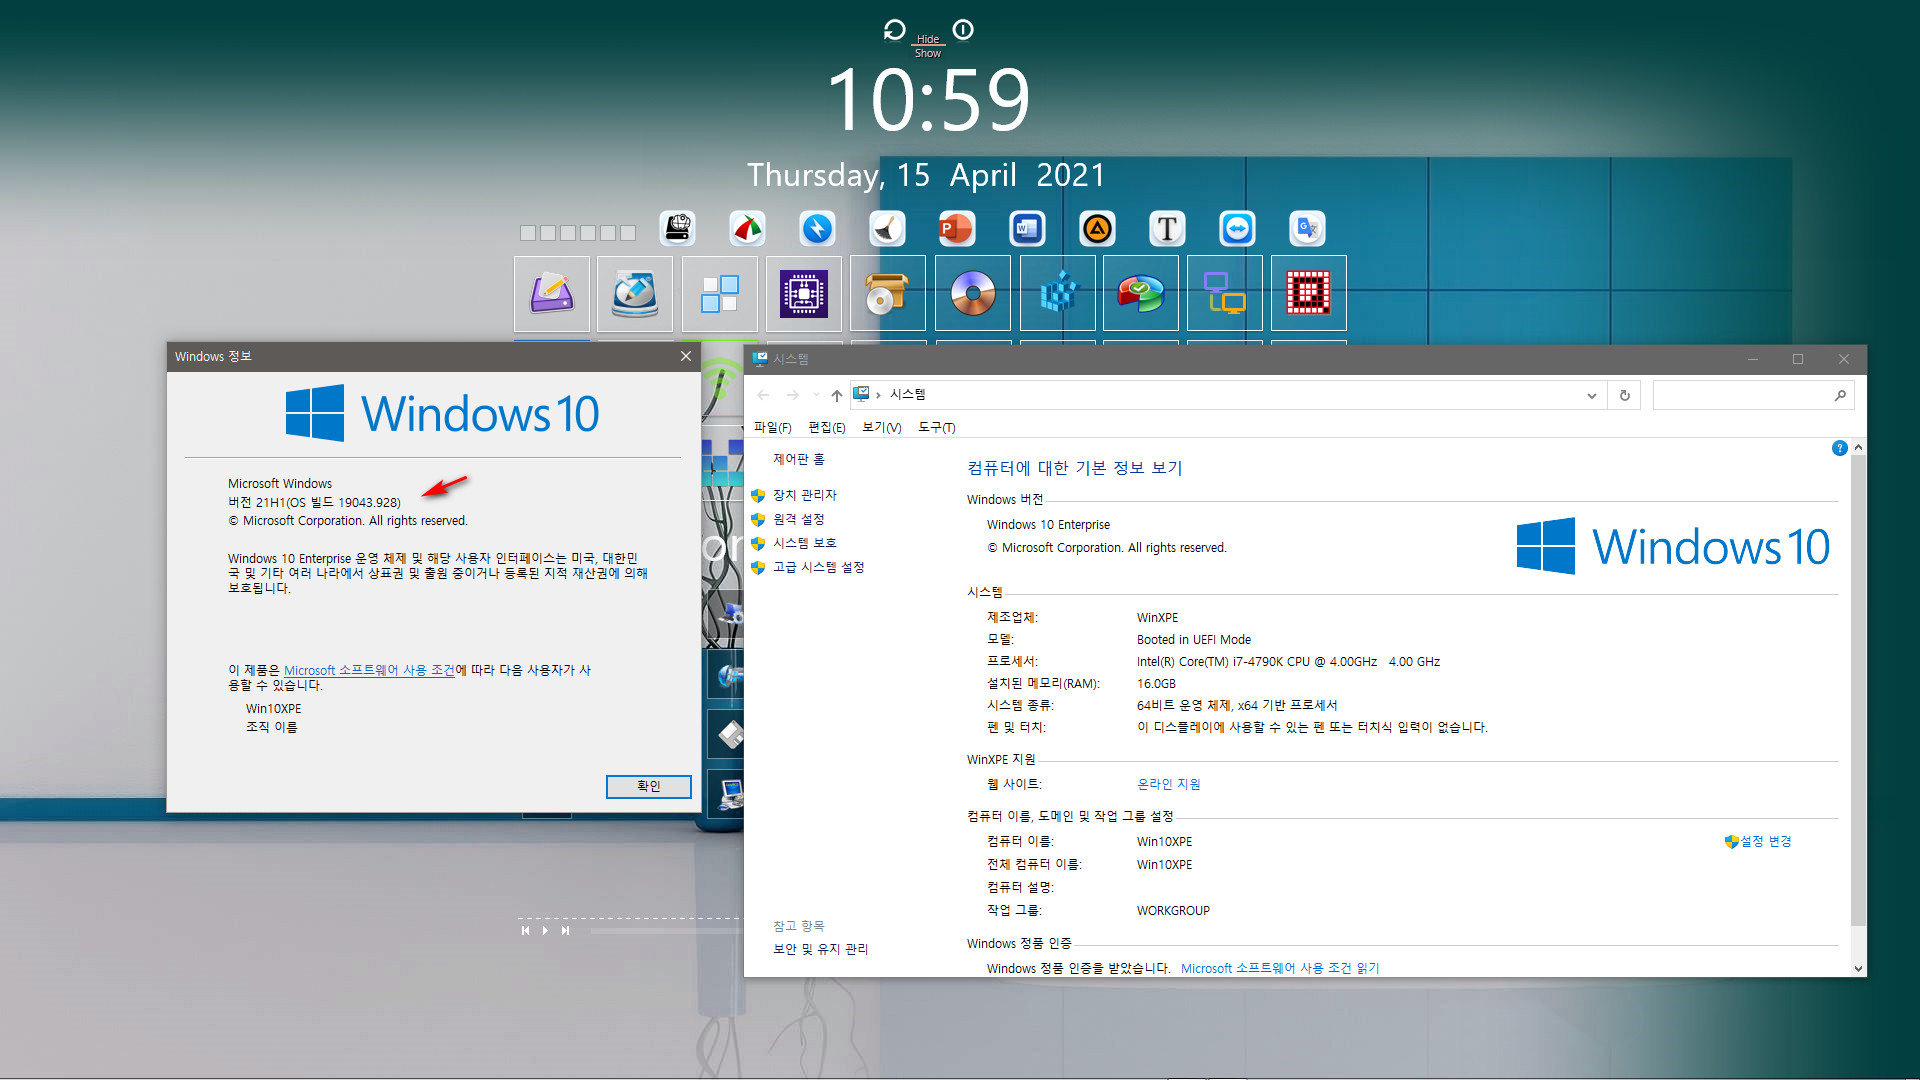The image size is (1920, 1080).
Task: Open the blue disk partition editor tile
Action: pyautogui.click(x=635, y=293)
